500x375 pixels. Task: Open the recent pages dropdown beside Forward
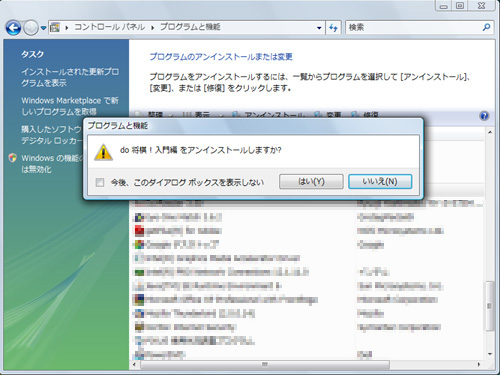click(x=43, y=28)
